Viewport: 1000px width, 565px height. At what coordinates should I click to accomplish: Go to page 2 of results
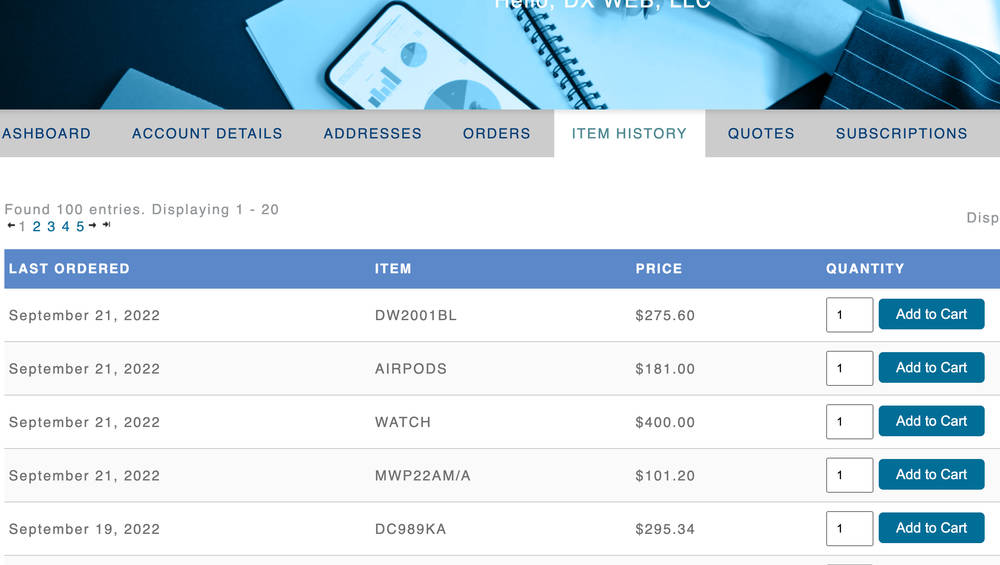click(37, 227)
